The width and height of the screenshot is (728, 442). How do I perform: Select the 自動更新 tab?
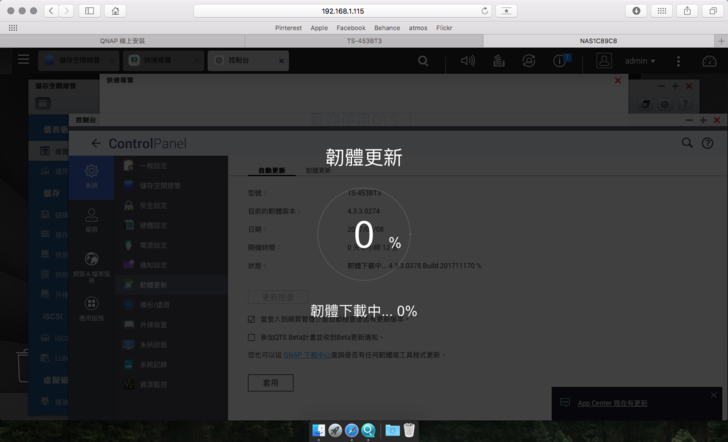tap(271, 171)
